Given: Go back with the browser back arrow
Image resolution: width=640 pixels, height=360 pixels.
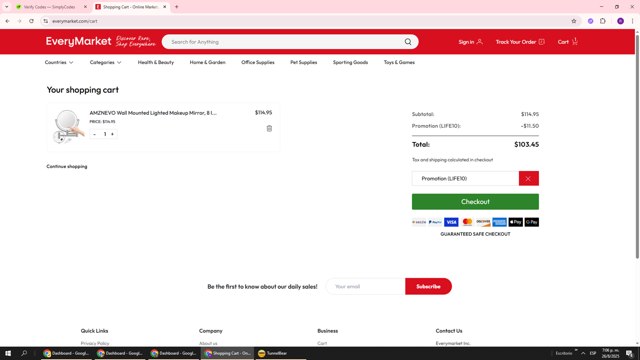Looking at the screenshot, I should (x=8, y=21).
